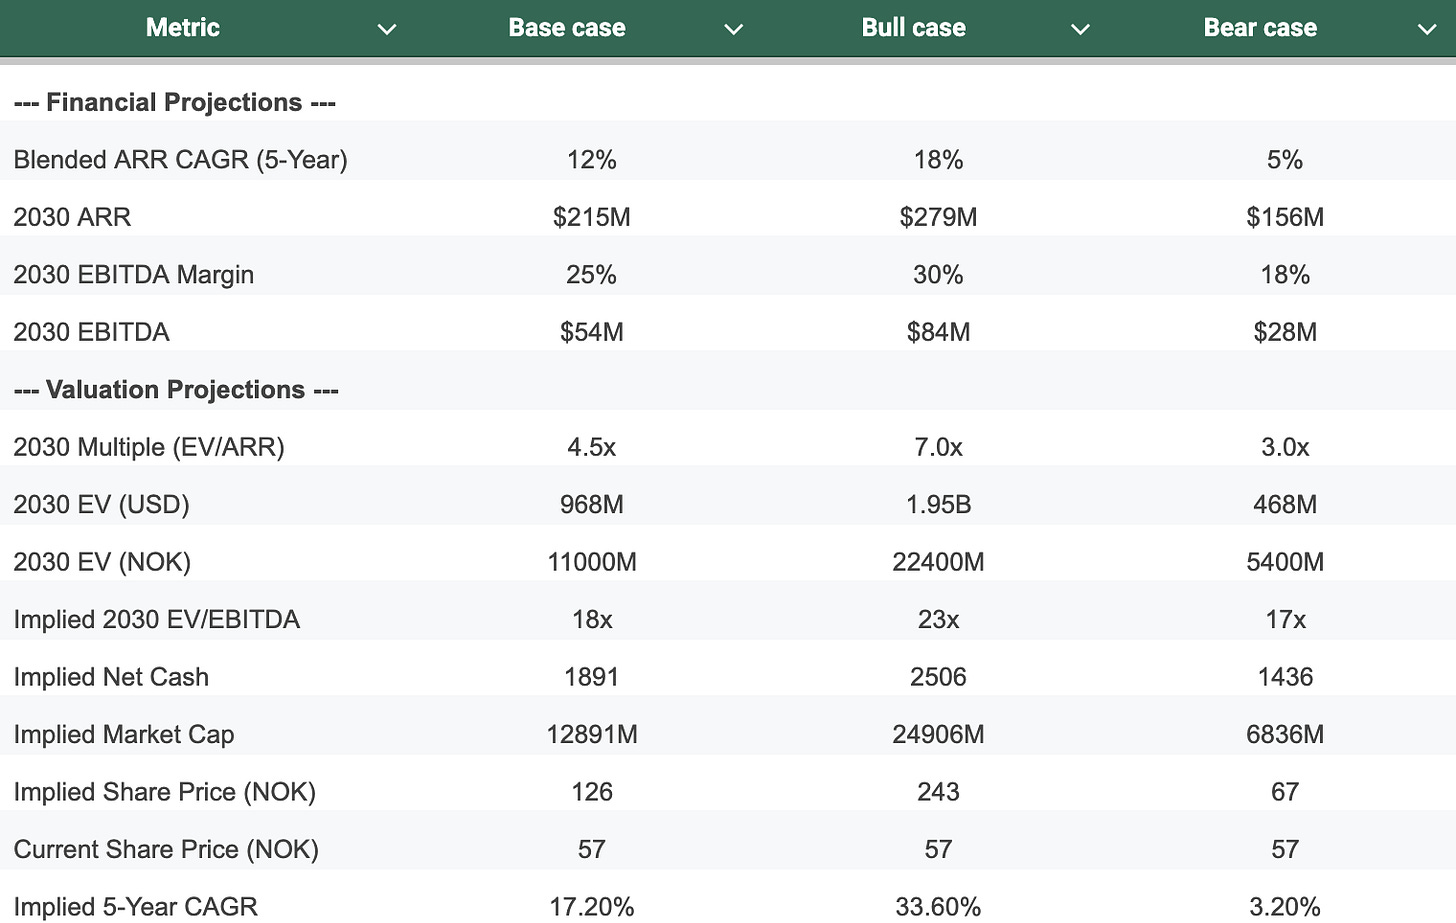
Task: Expand the Bear case column dropdown chevron
Action: tap(1427, 29)
